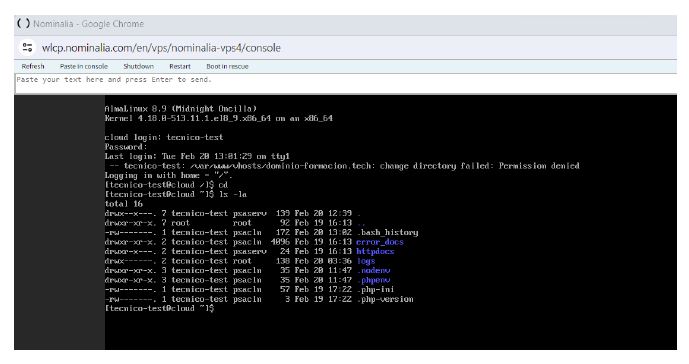This screenshot has height=364, width=689.
Task: Click the 'cloud login: tecnico-test' line
Action: [164, 137]
